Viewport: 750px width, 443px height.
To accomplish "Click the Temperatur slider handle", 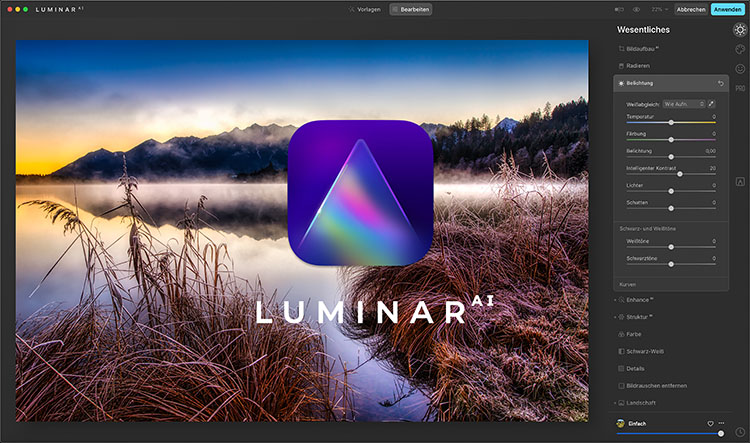I will click(x=671, y=123).
